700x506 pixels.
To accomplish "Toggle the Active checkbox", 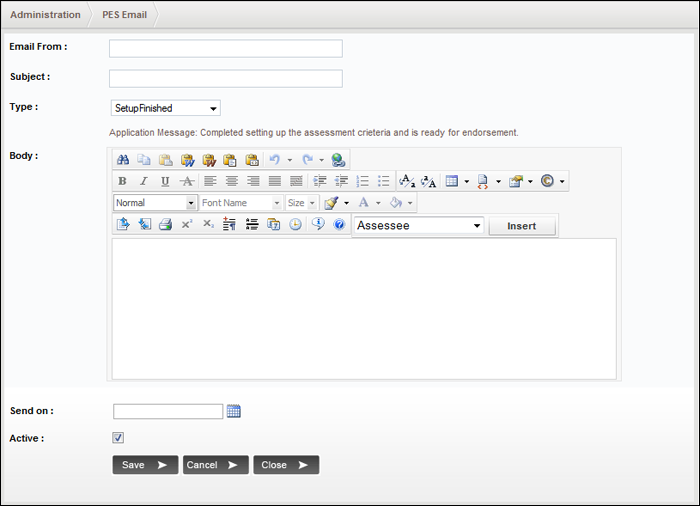I will pos(118,438).
